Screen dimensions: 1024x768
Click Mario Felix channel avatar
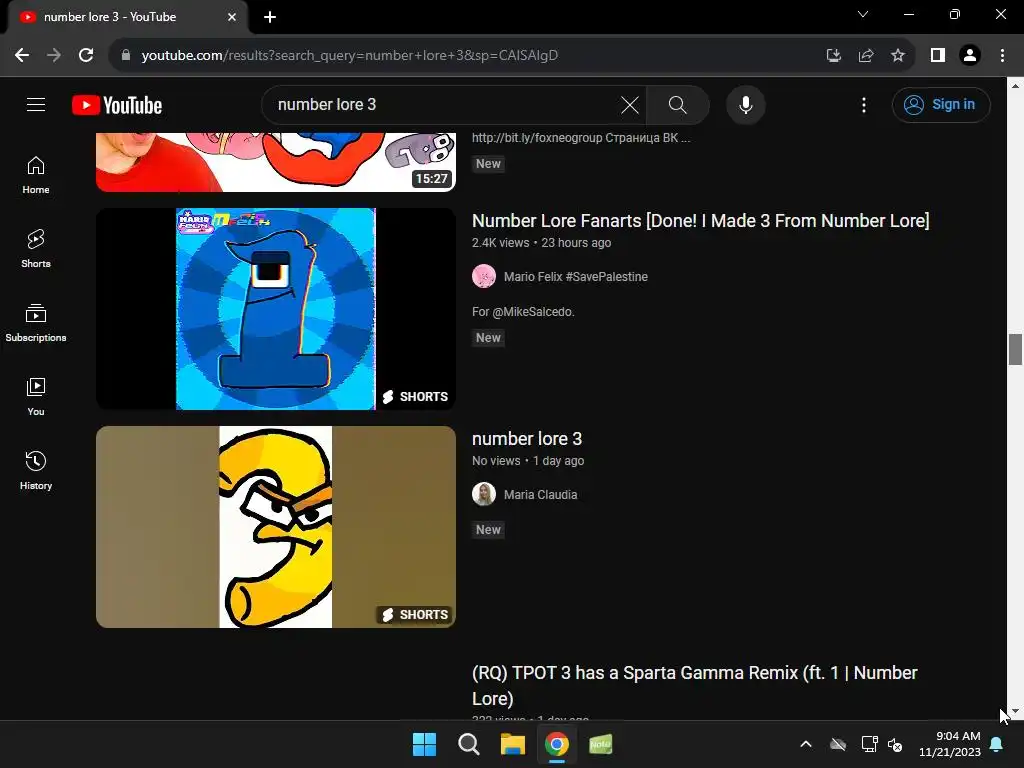point(484,276)
